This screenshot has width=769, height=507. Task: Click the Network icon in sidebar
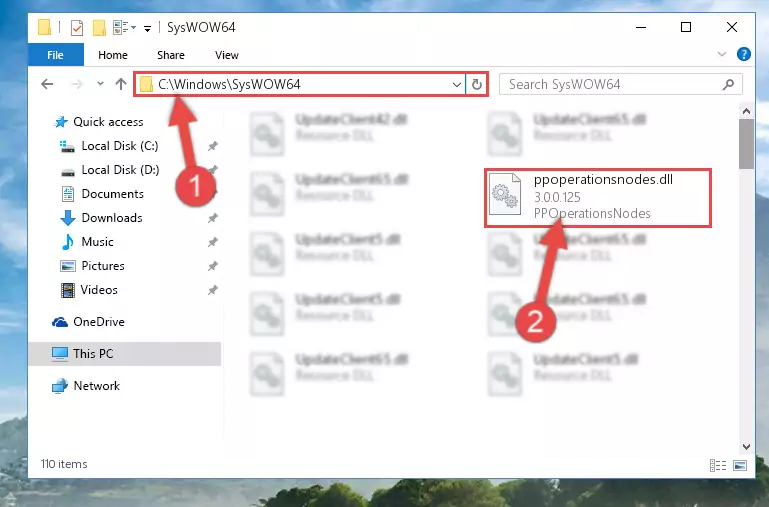(x=60, y=386)
